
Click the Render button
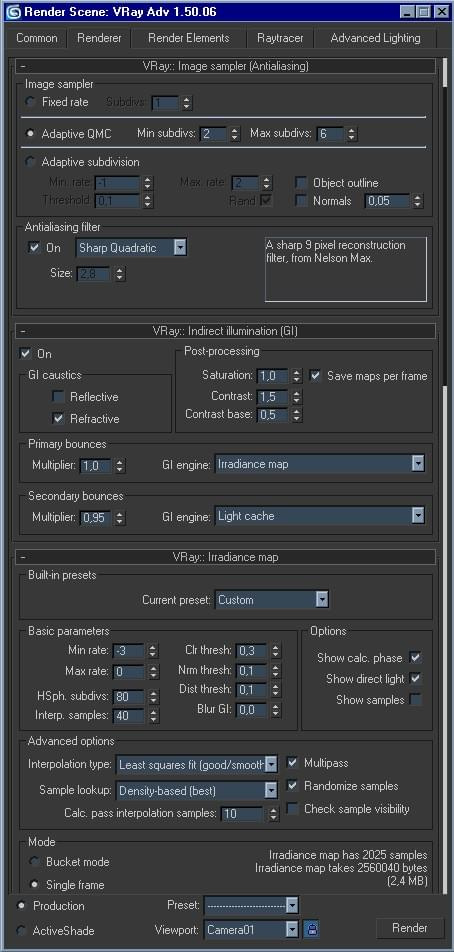tap(410, 928)
